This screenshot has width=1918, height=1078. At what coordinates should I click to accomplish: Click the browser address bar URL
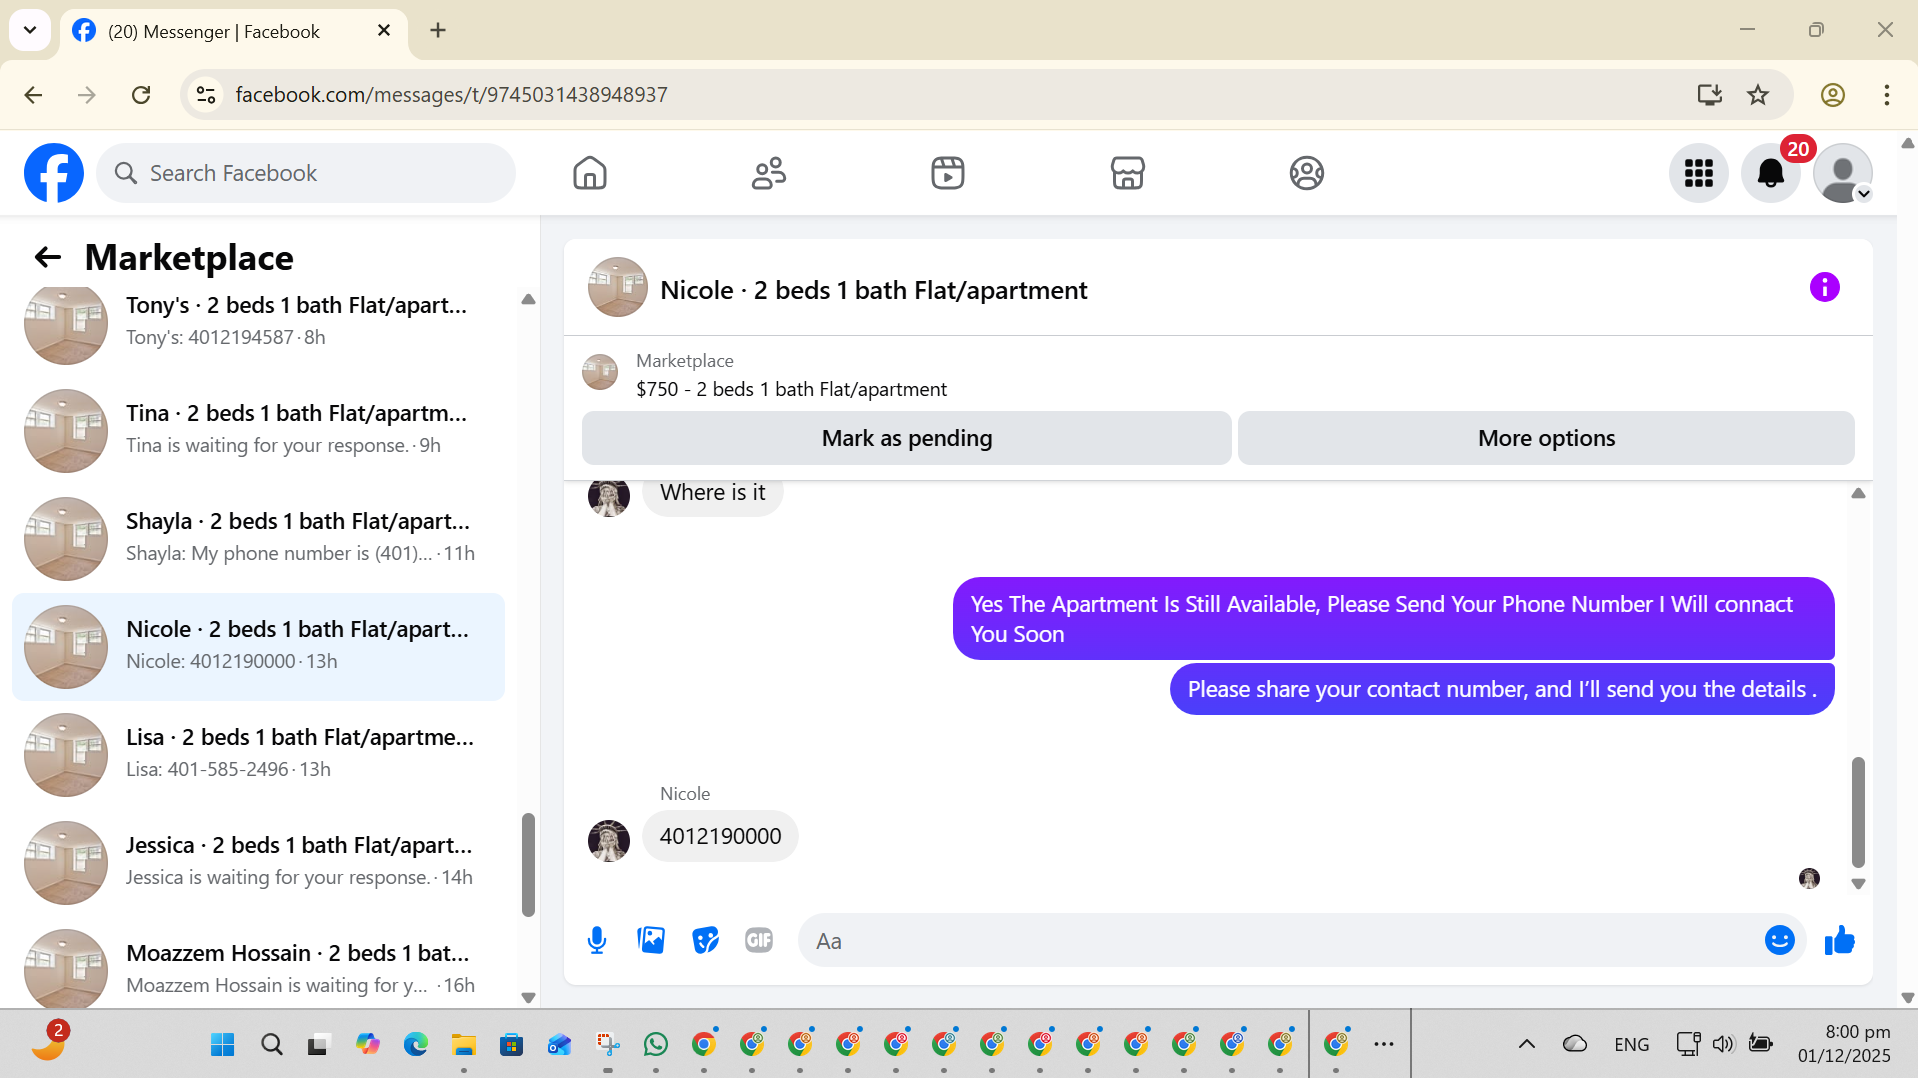click(x=451, y=94)
